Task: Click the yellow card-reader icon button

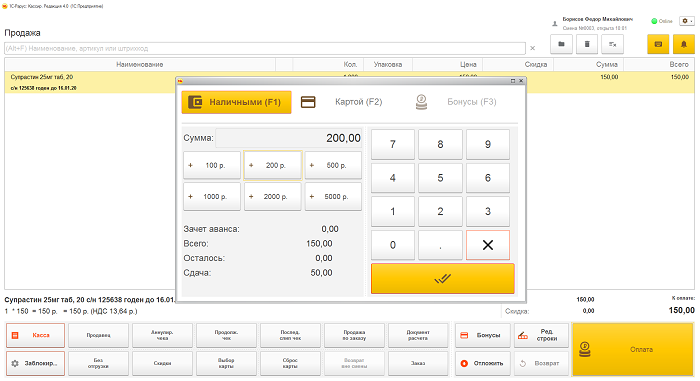Action: coord(658,44)
